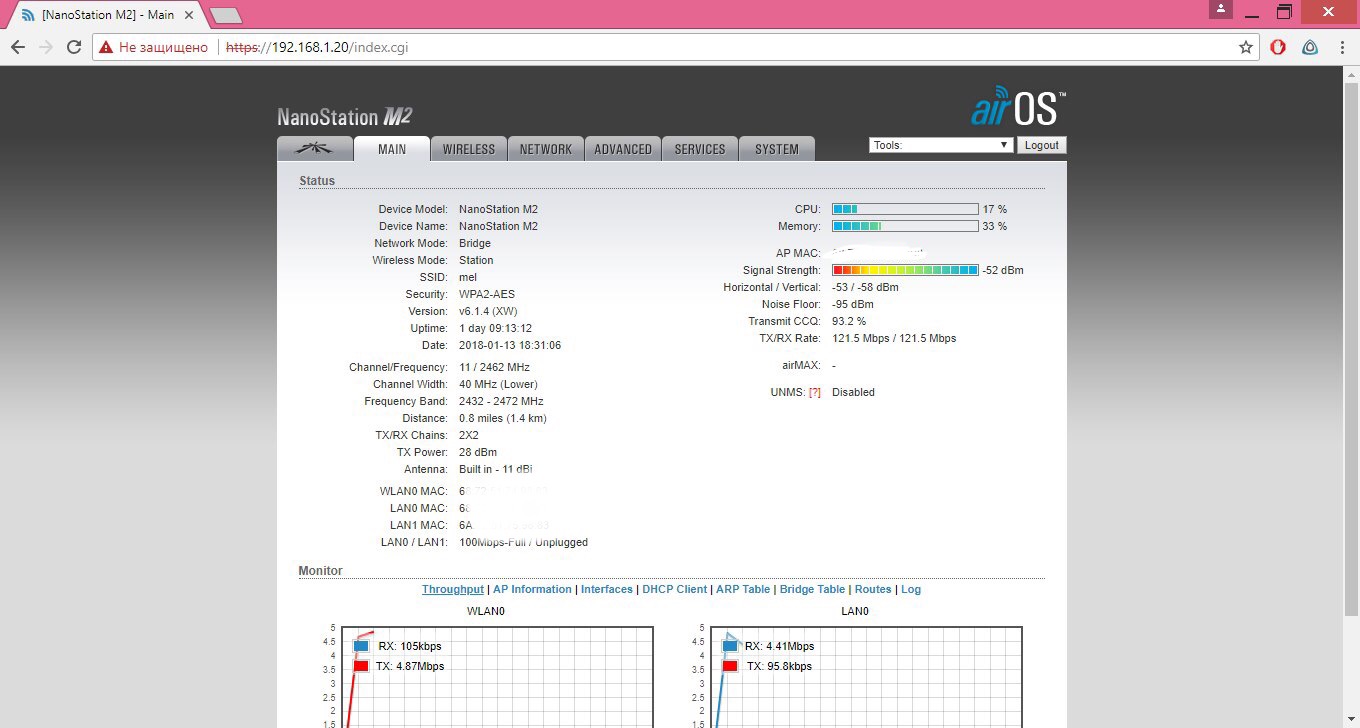
Task: Click the WLAN0 TX red legend square
Action: (x=361, y=666)
